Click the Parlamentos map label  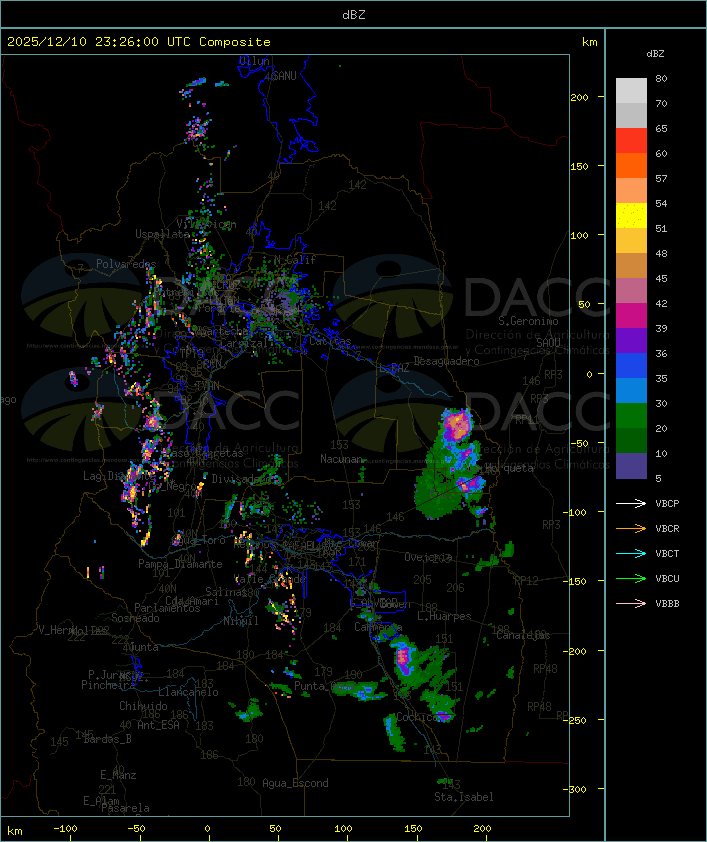click(167, 608)
